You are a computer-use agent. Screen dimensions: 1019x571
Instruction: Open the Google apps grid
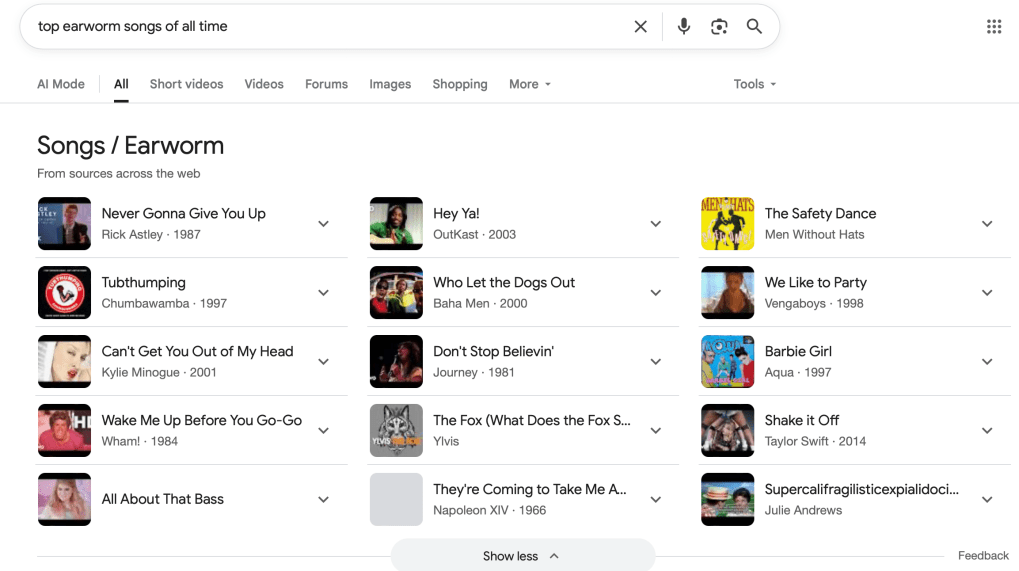point(994,27)
